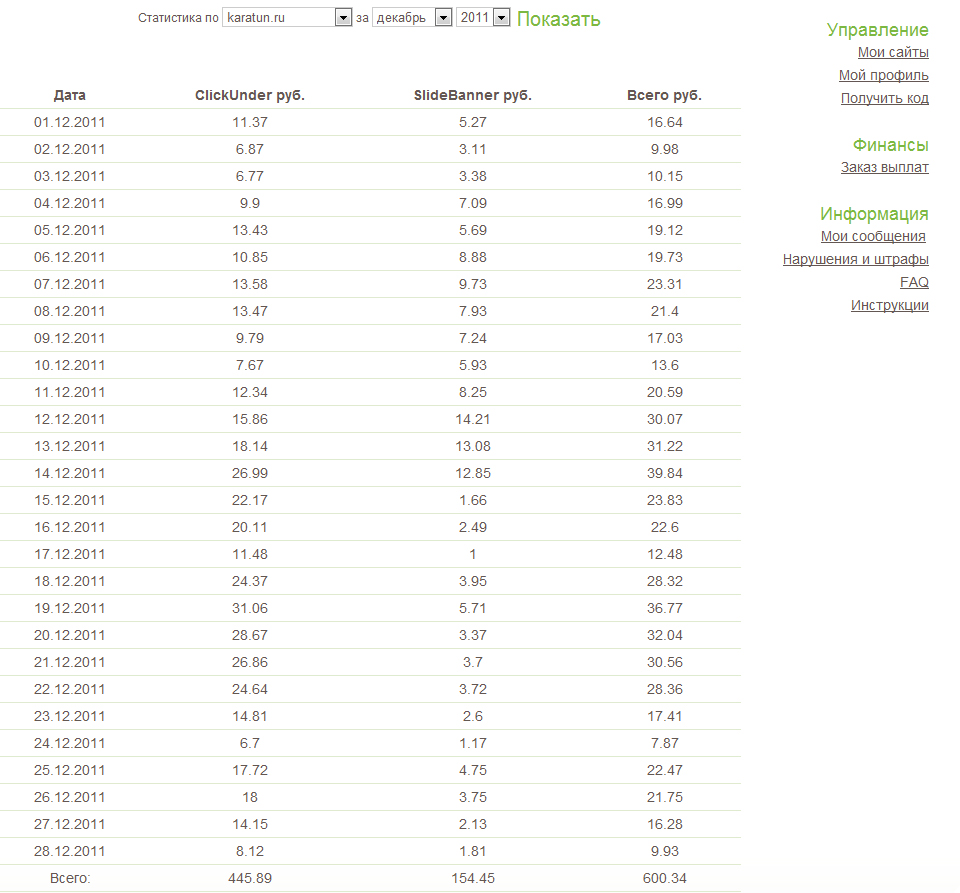Screen dimensions: 960x893
Task: Select date cell 13.12.2011
Action: (70, 446)
